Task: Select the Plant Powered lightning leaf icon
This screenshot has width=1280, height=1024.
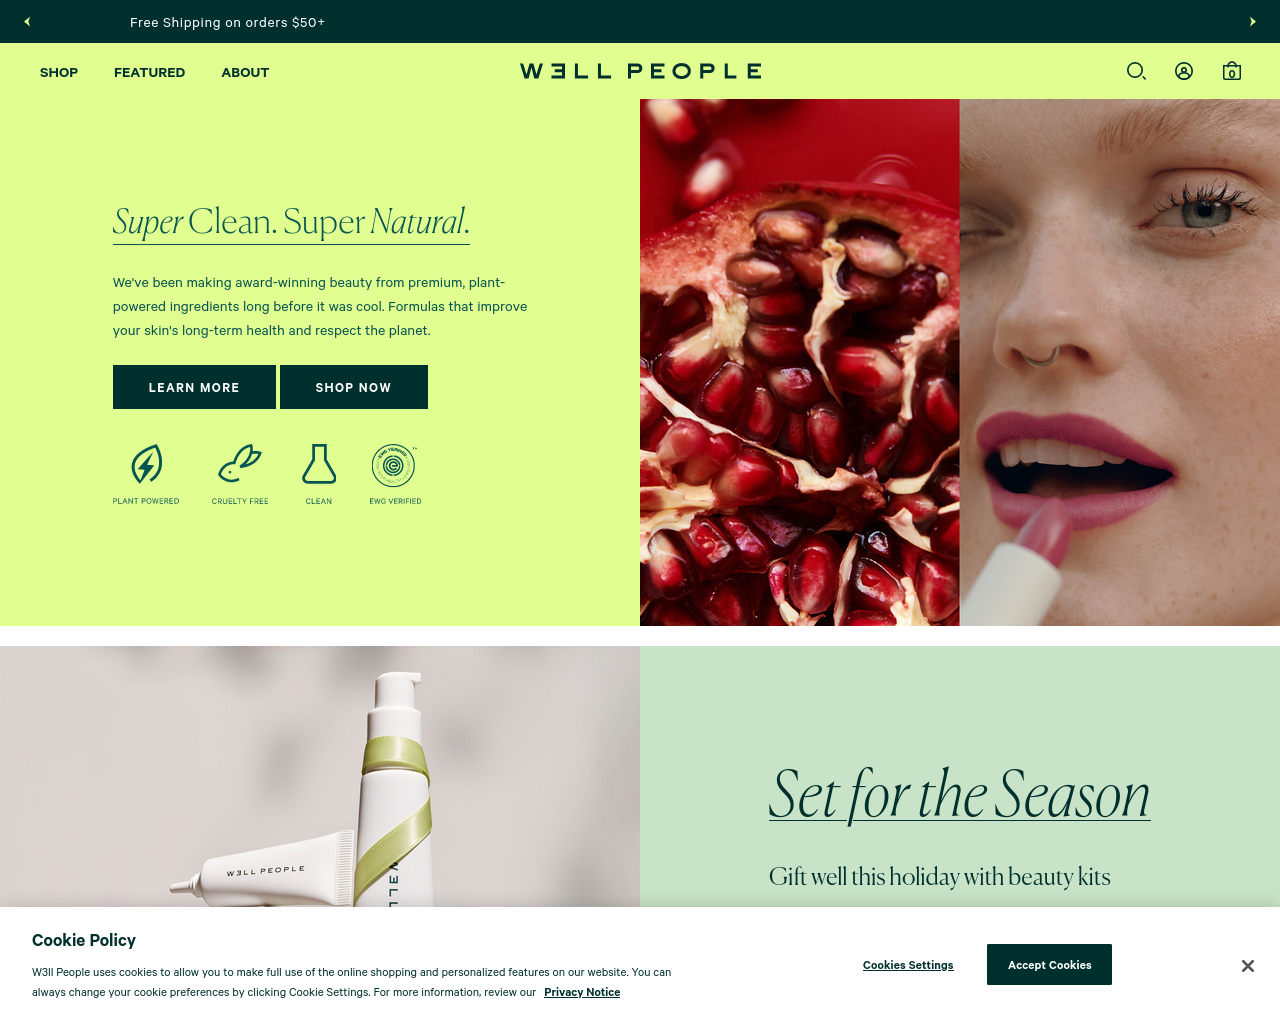Action: (x=147, y=464)
